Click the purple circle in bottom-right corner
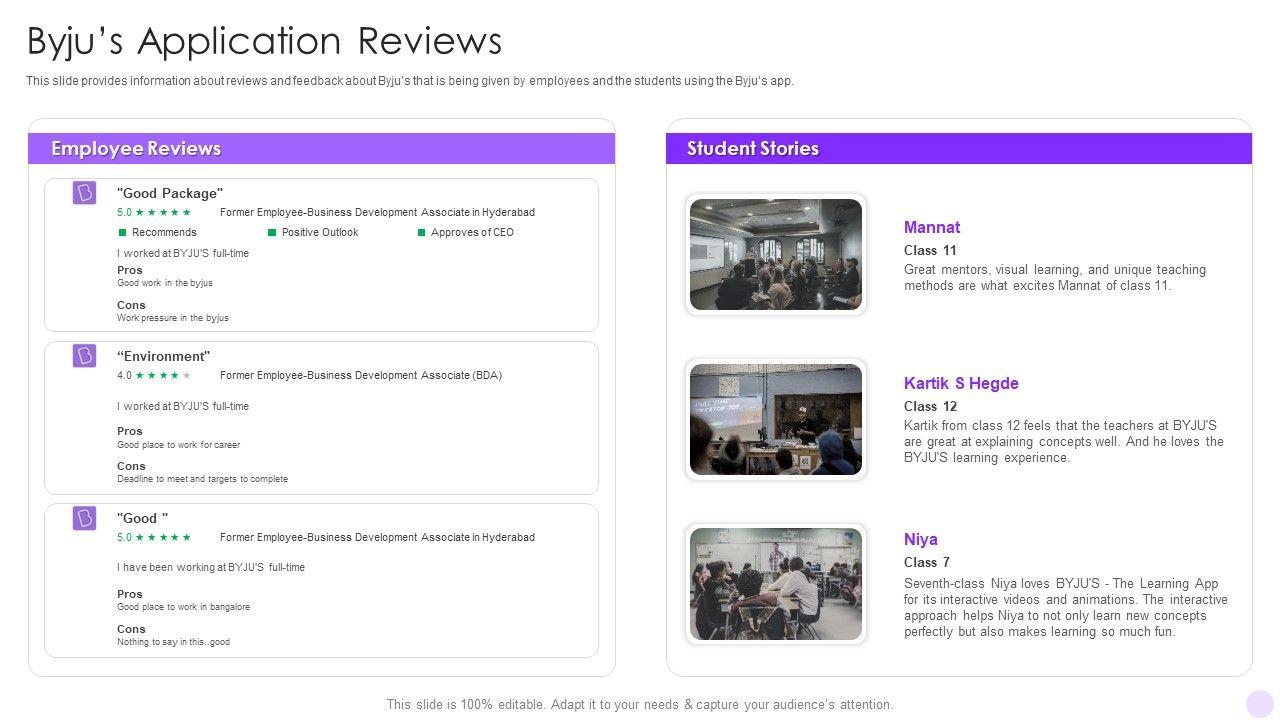 pyautogui.click(x=1260, y=703)
